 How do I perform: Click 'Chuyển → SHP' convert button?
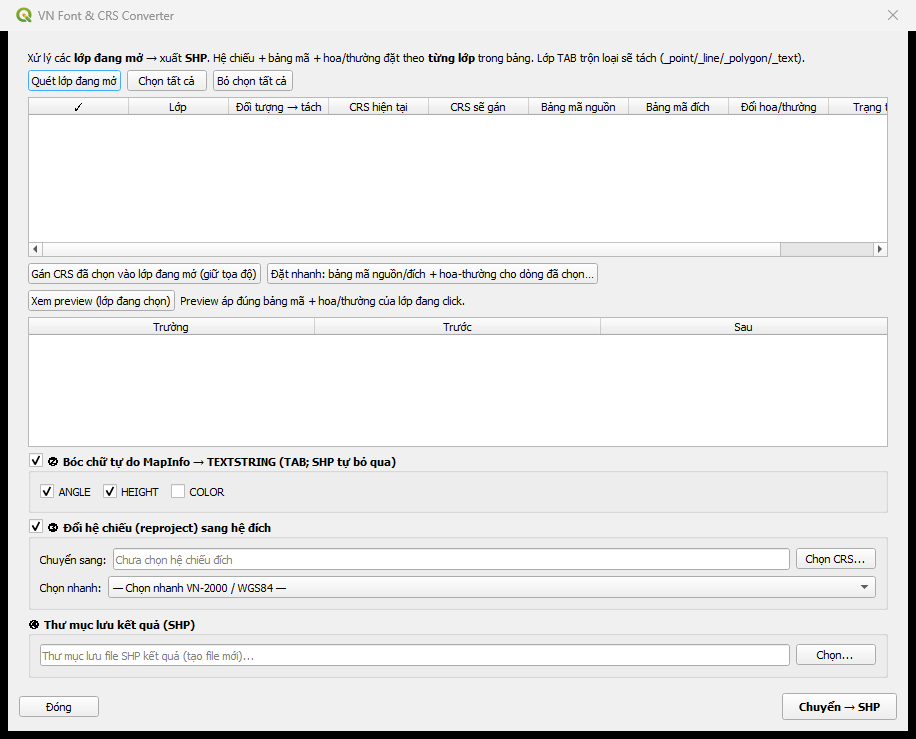(839, 707)
